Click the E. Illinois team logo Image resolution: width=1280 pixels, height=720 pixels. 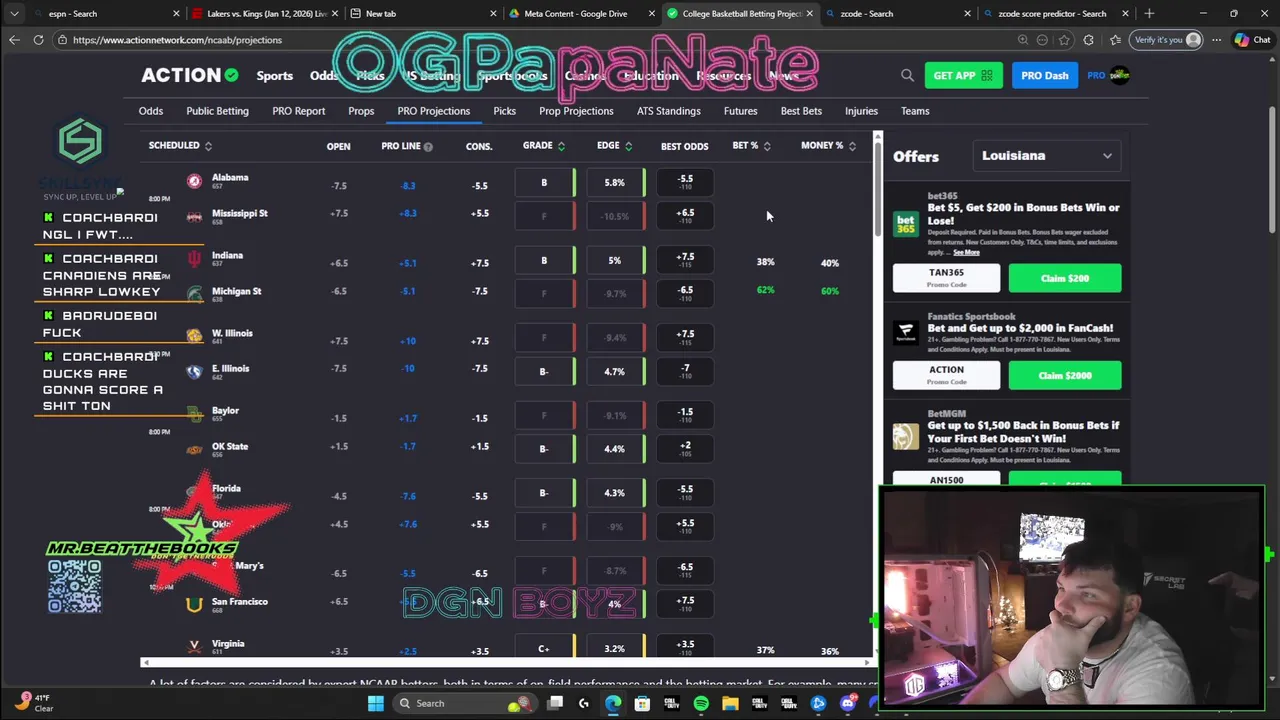(x=194, y=371)
